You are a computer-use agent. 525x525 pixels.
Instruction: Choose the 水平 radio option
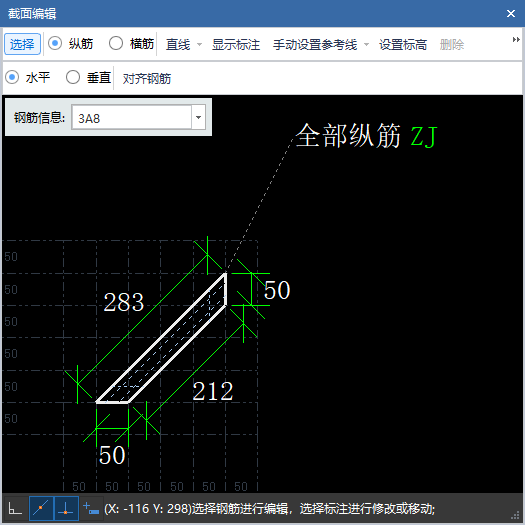tap(12, 77)
